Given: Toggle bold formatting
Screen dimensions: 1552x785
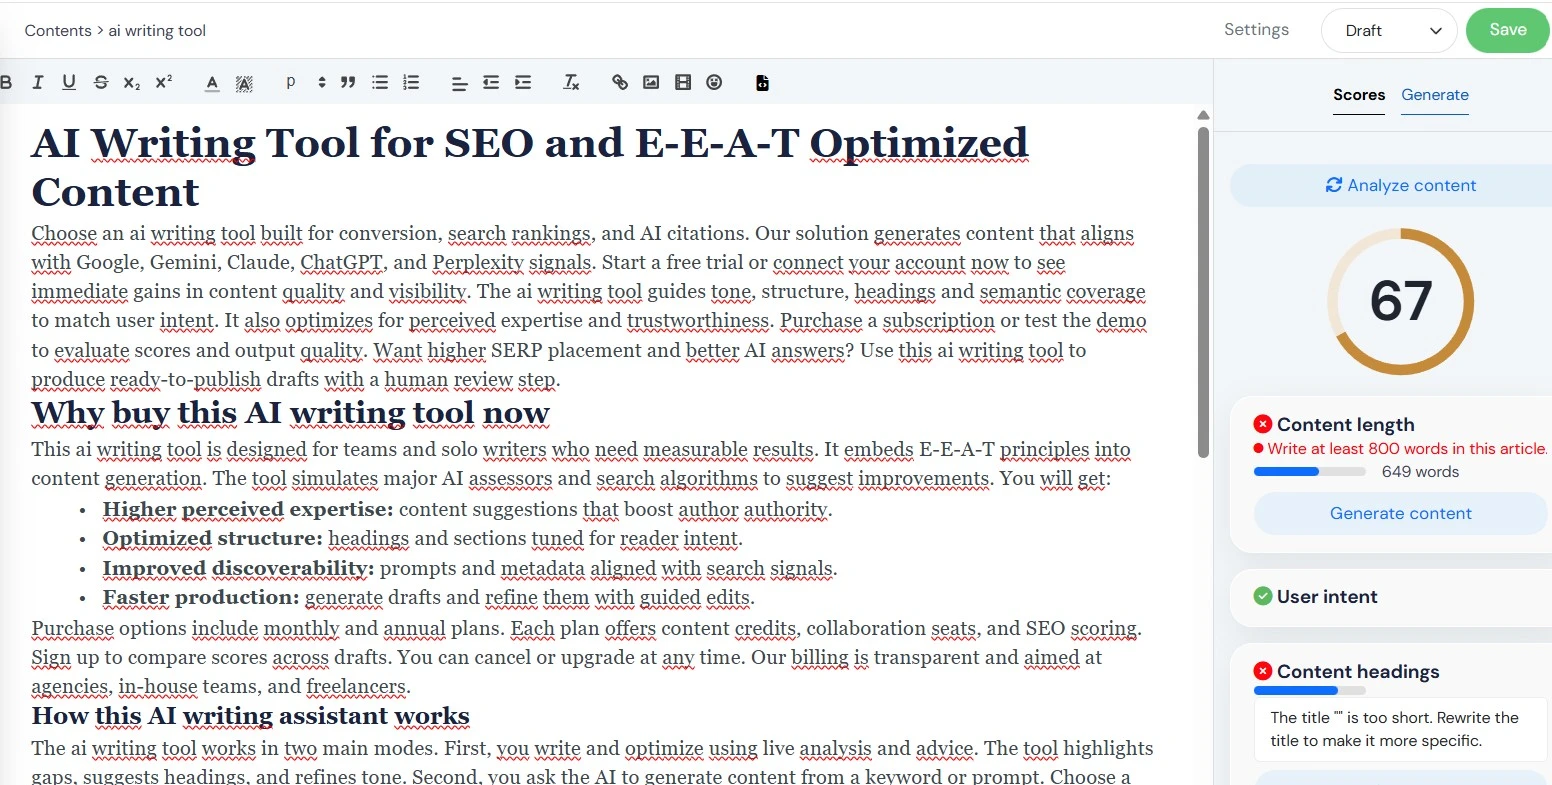Looking at the screenshot, I should (x=6, y=83).
